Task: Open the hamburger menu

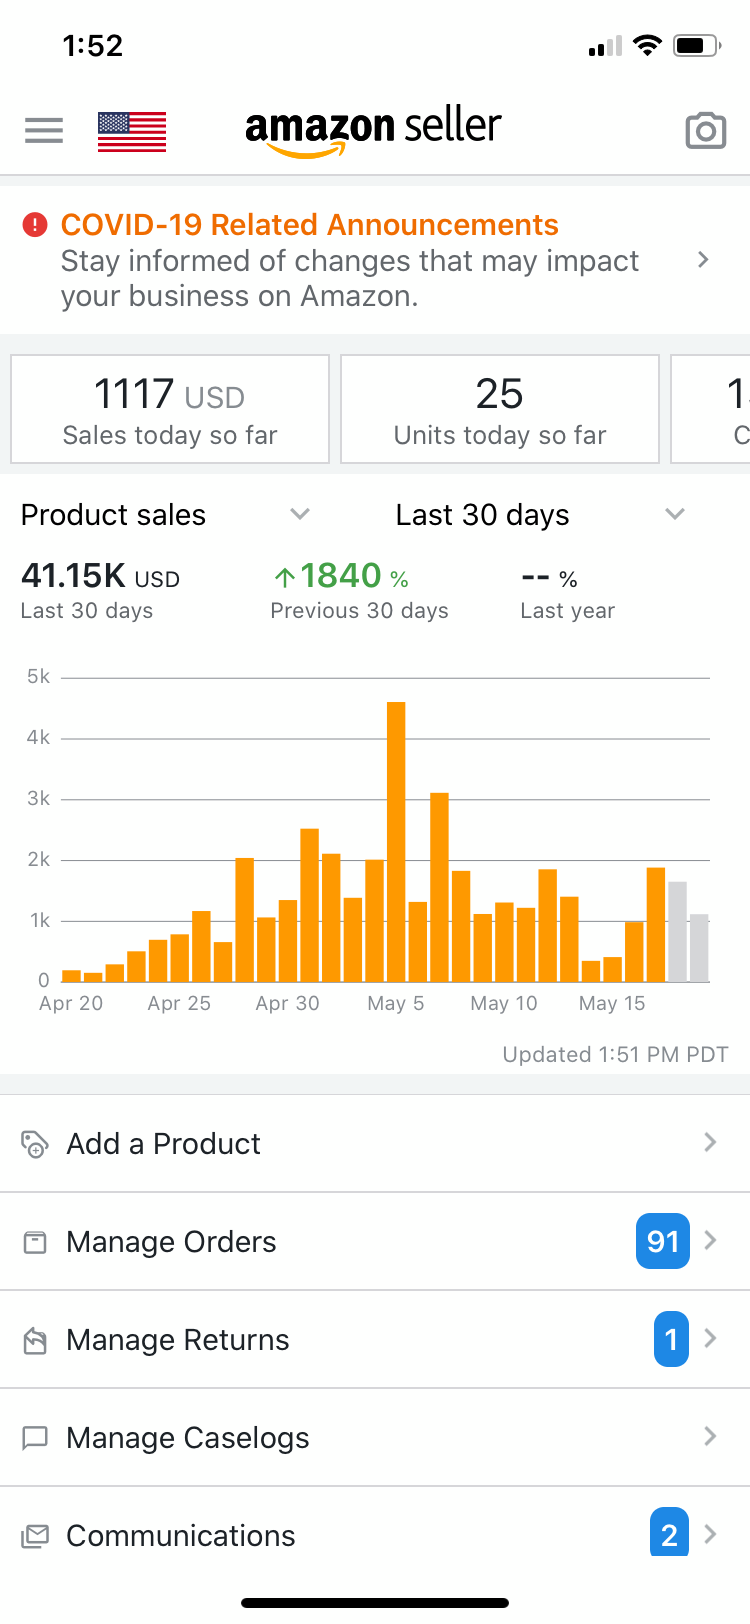Action: (x=44, y=131)
